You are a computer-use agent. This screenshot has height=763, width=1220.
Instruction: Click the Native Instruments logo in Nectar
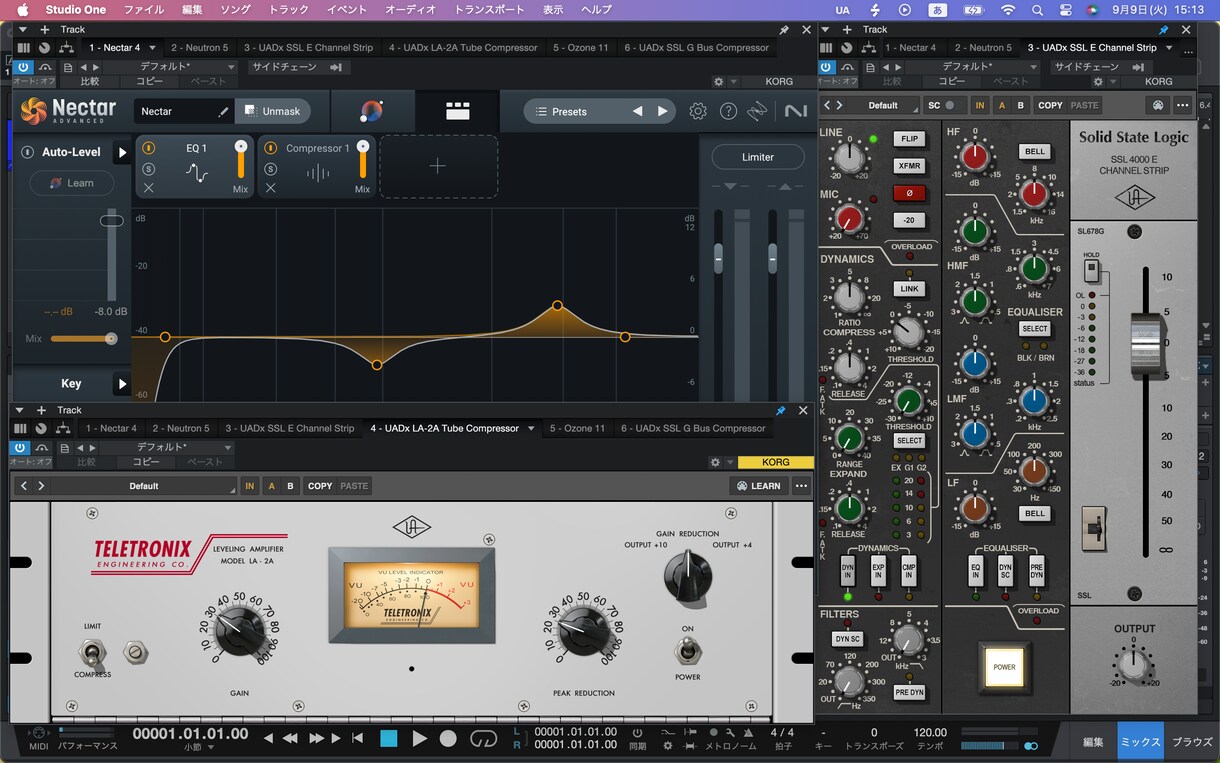point(796,111)
